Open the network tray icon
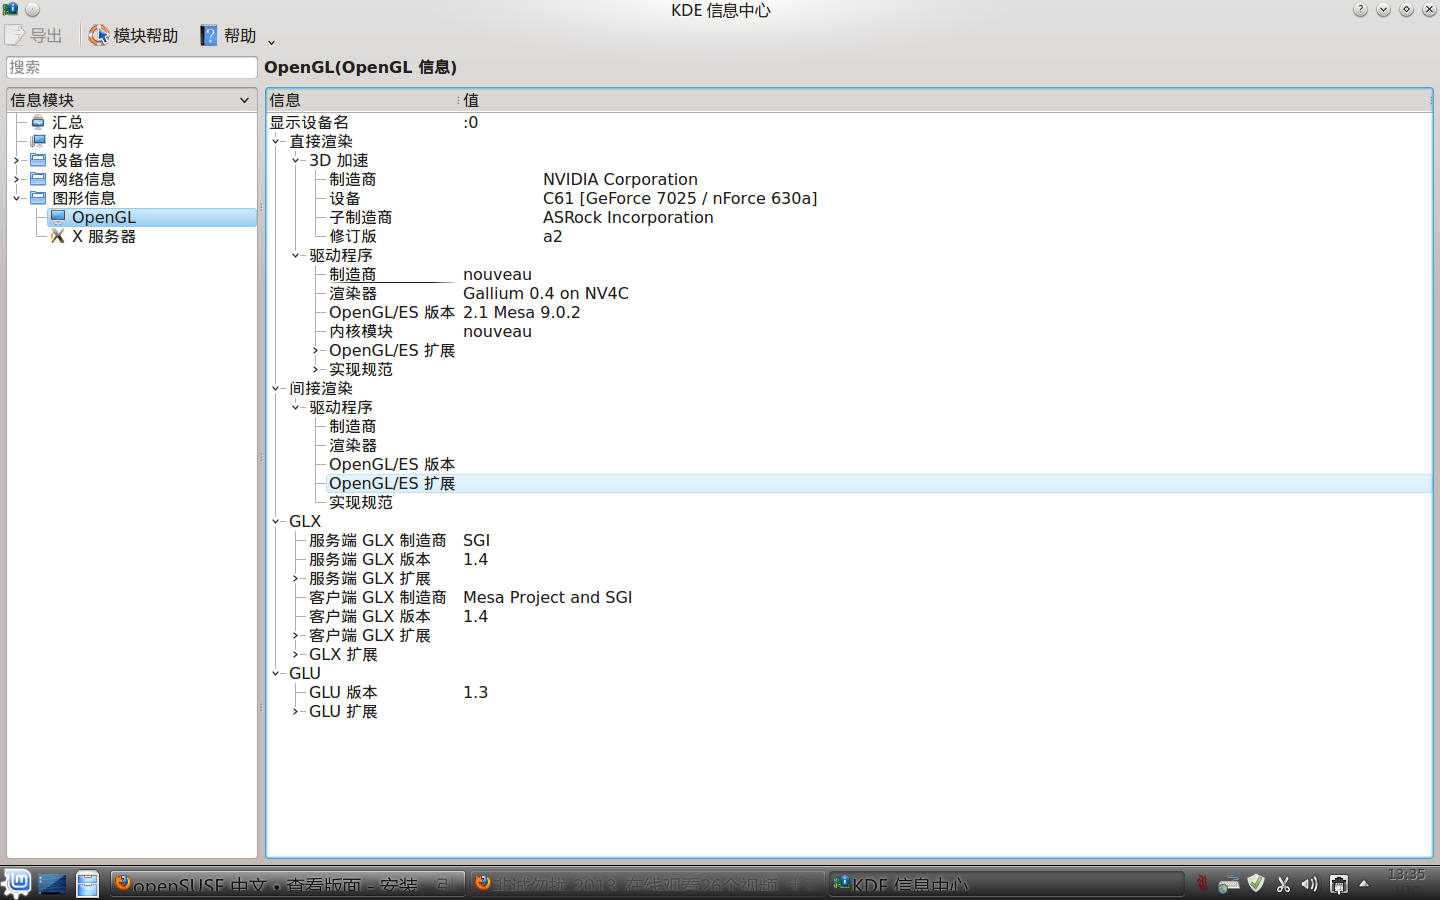The image size is (1440, 900). coord(1338,884)
